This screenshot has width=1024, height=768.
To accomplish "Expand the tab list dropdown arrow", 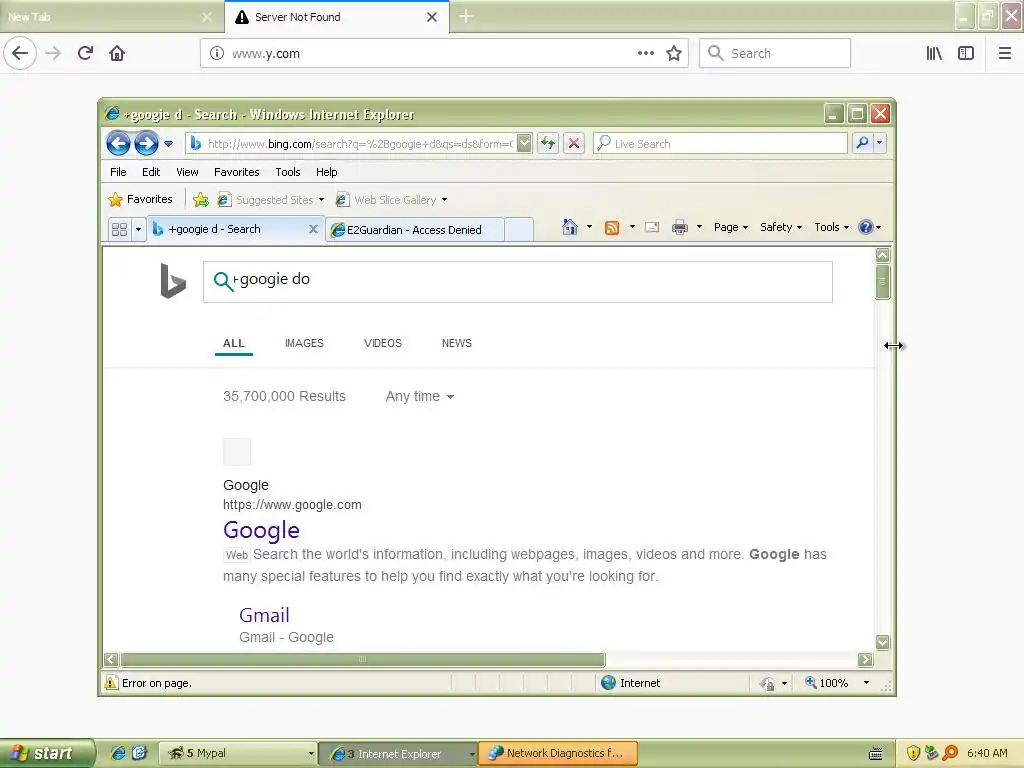I will [x=138, y=229].
